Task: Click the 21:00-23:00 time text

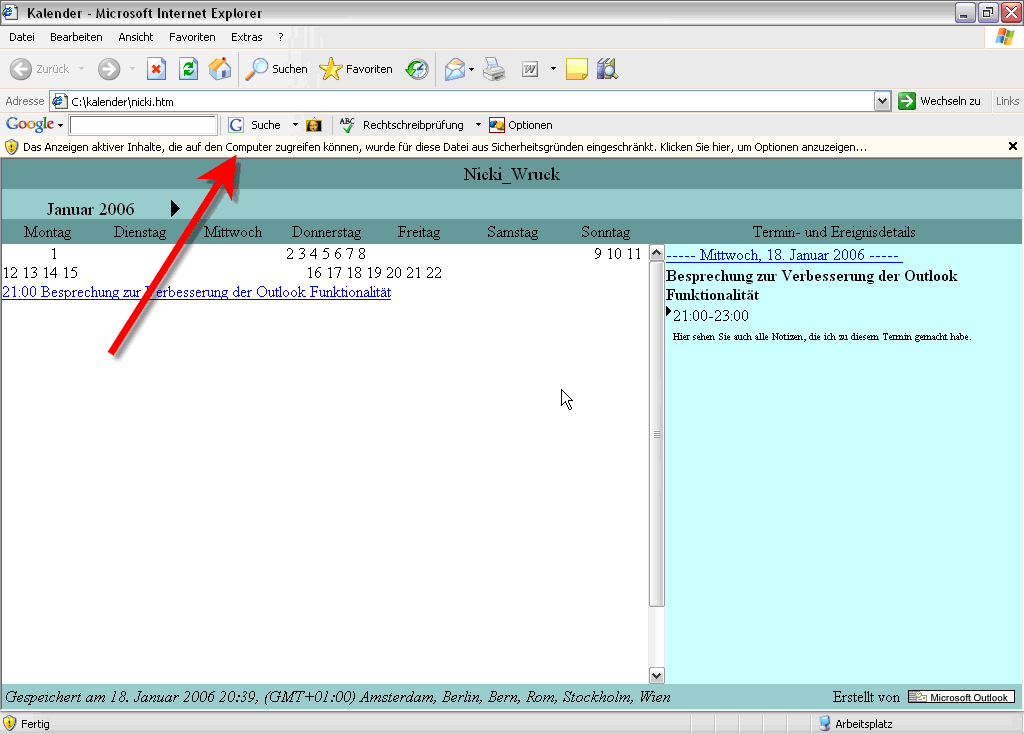Action: pos(711,316)
